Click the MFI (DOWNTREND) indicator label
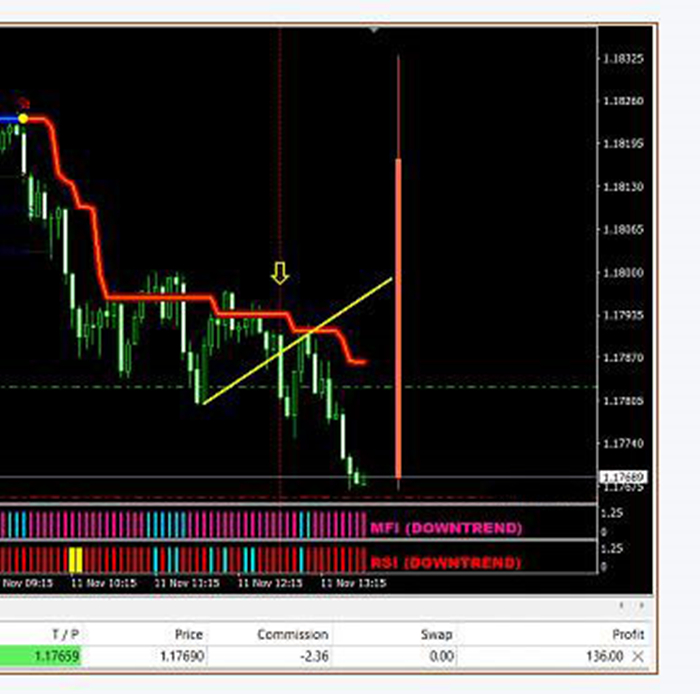 (446, 528)
